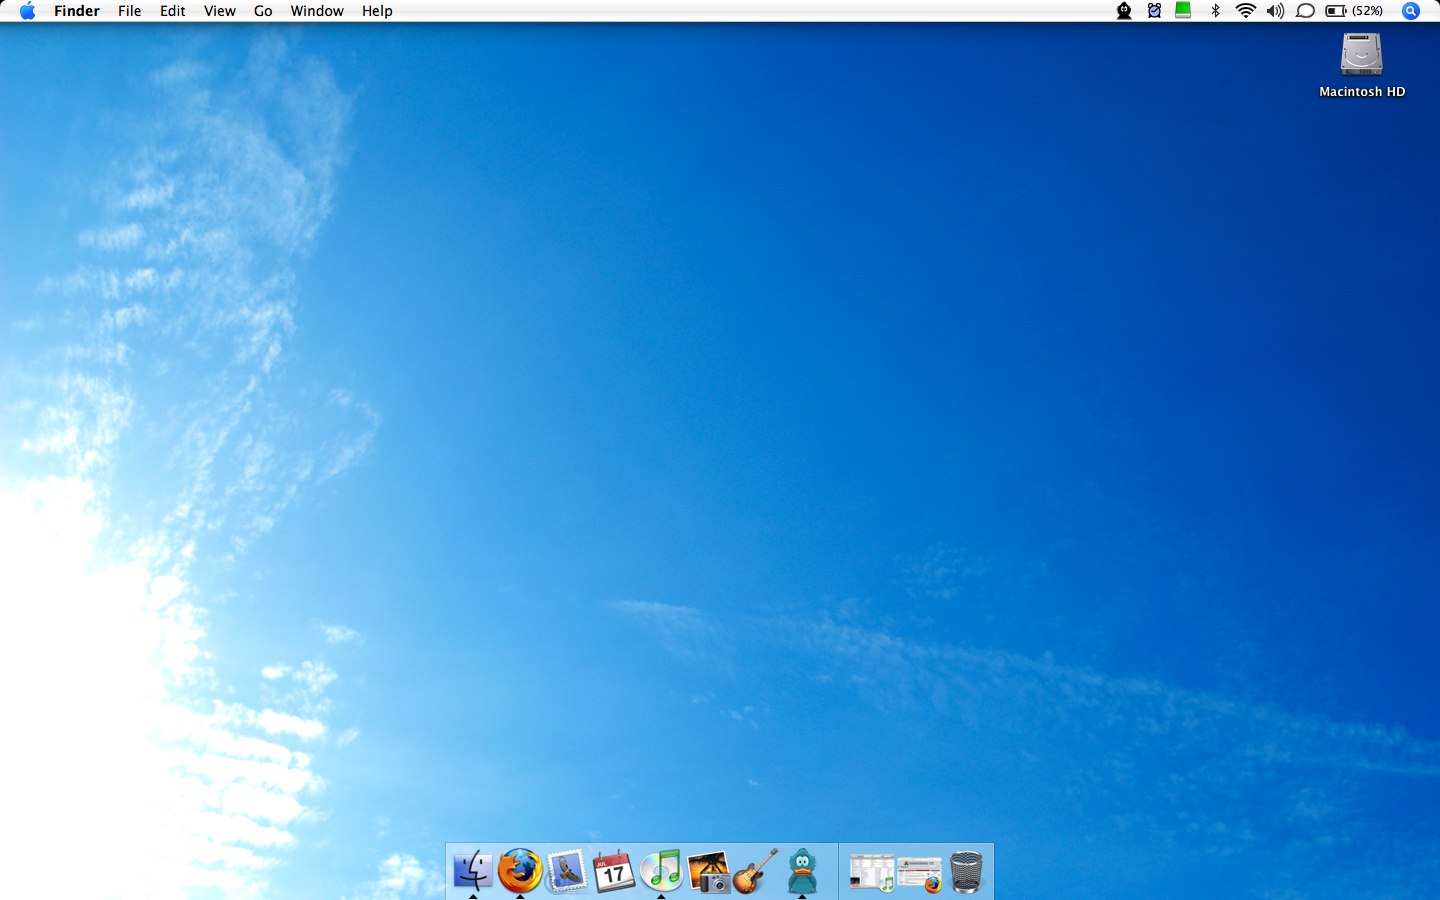Open the View menu
The width and height of the screenshot is (1440, 900).
[220, 11]
